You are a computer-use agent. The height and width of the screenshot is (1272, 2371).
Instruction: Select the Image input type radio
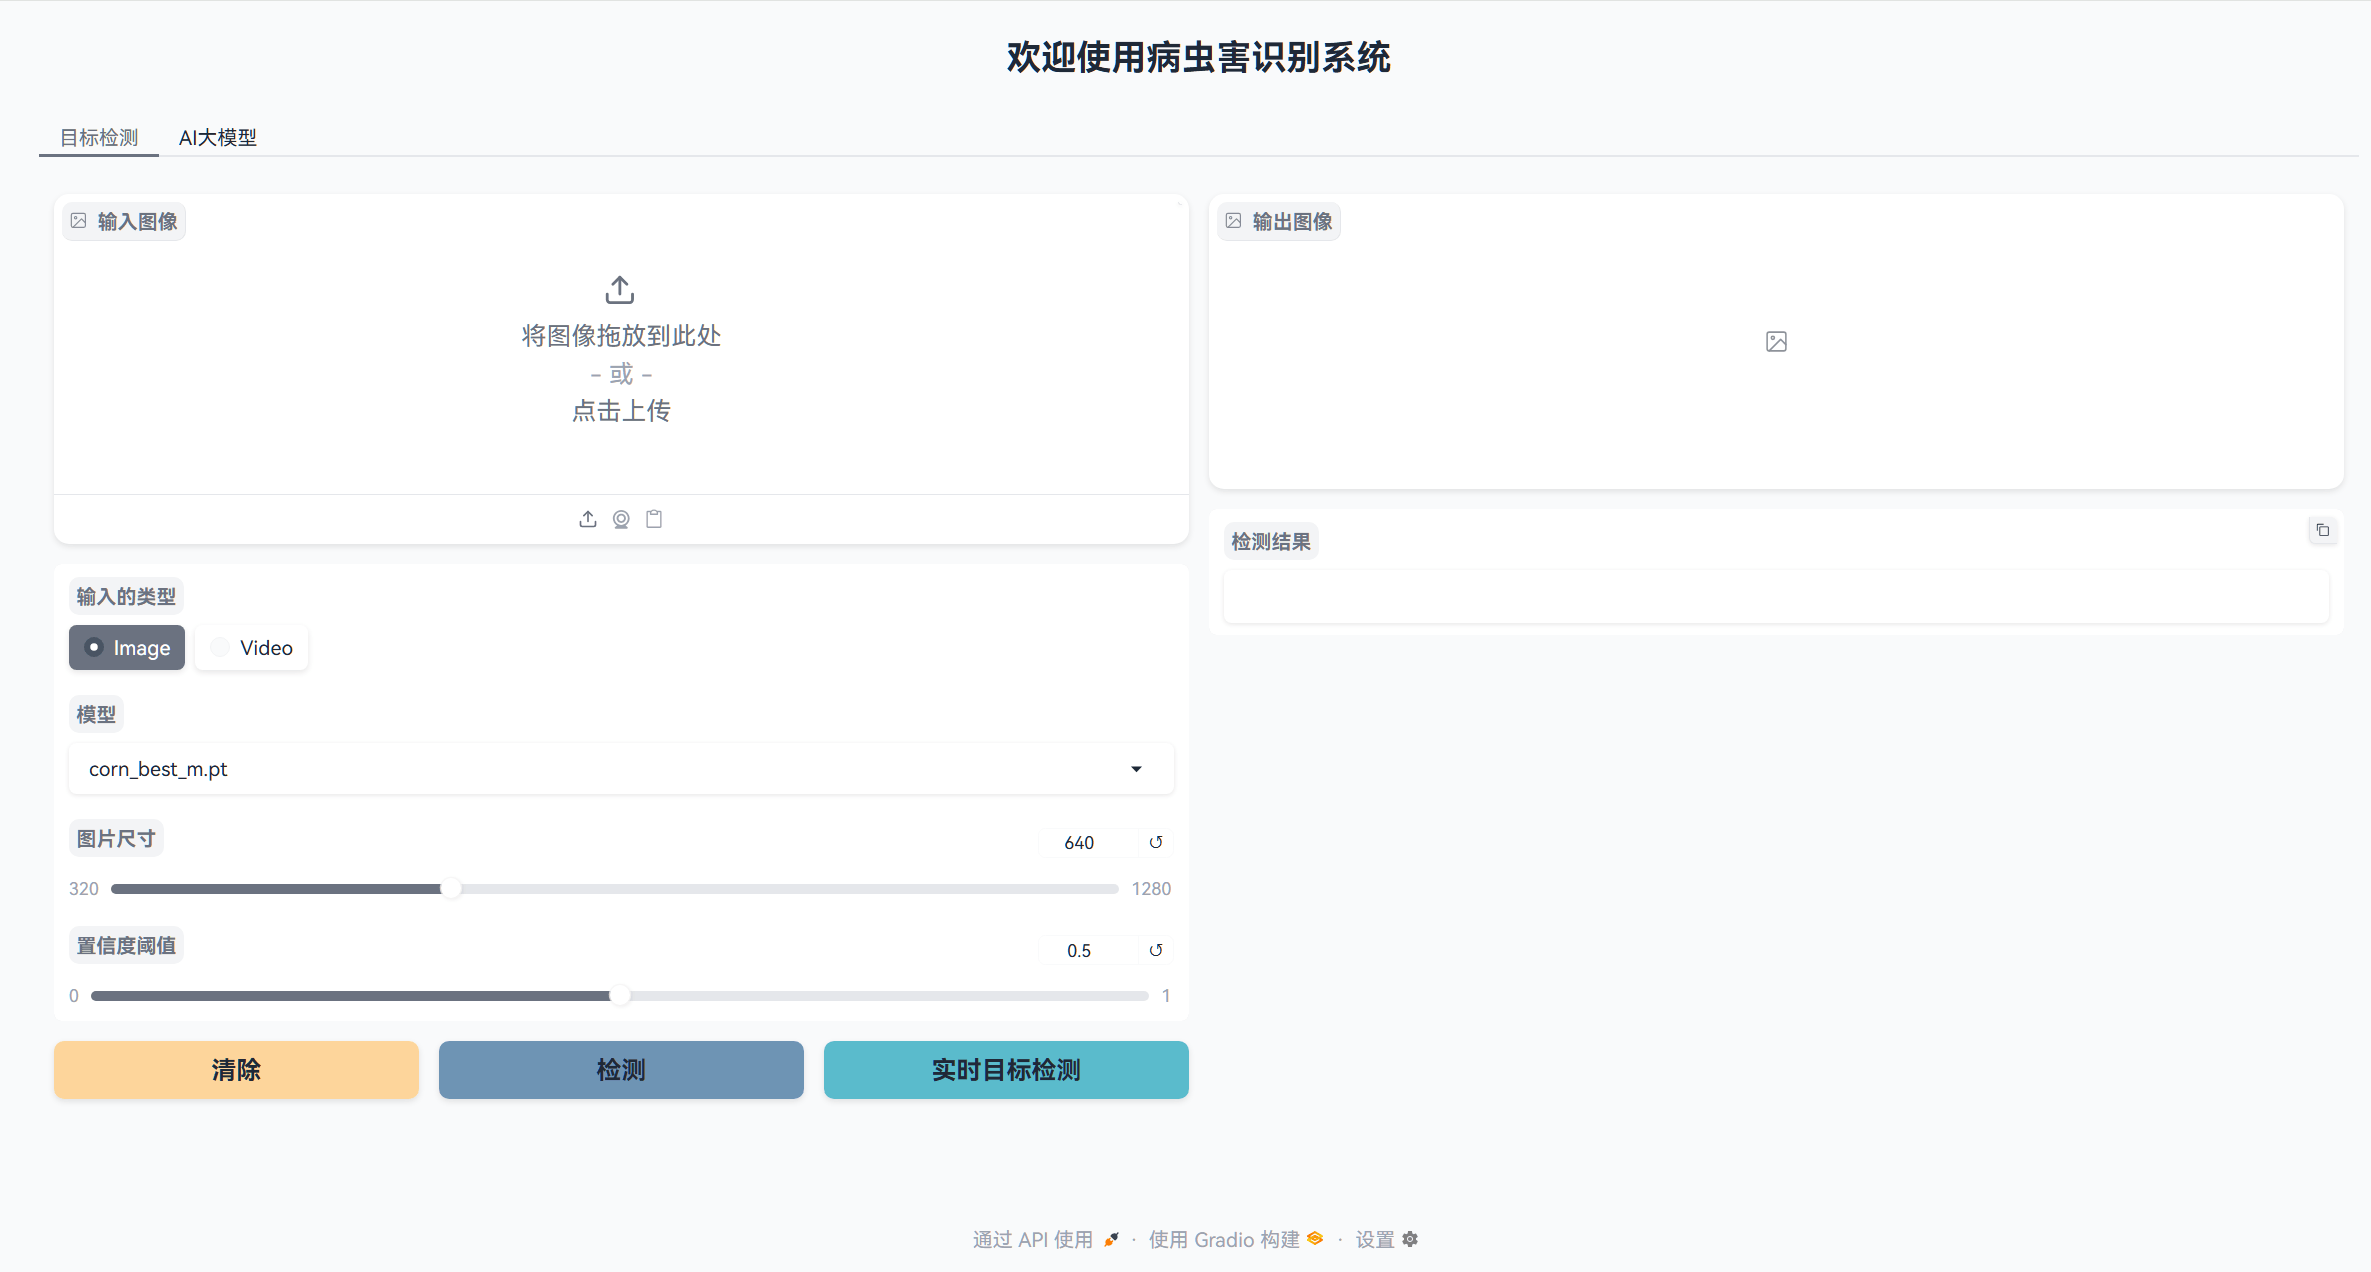pyautogui.click(x=127, y=648)
